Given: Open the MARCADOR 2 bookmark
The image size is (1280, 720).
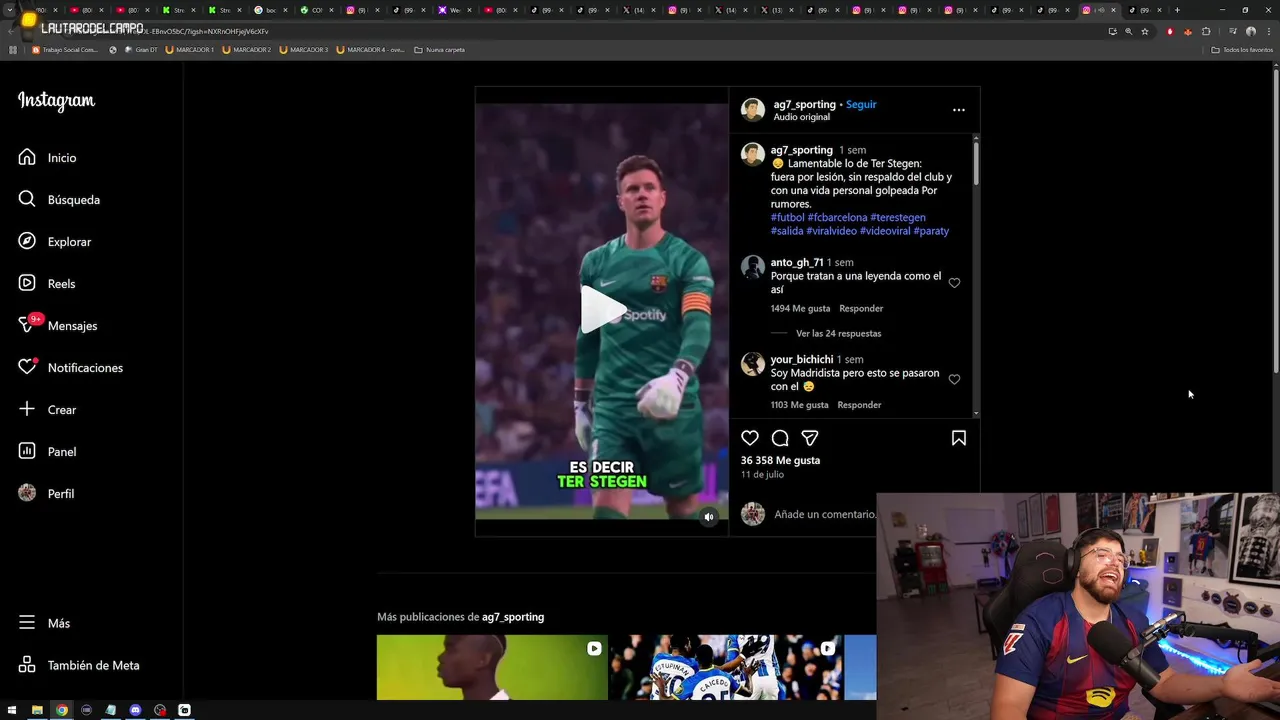Looking at the screenshot, I should [246, 49].
